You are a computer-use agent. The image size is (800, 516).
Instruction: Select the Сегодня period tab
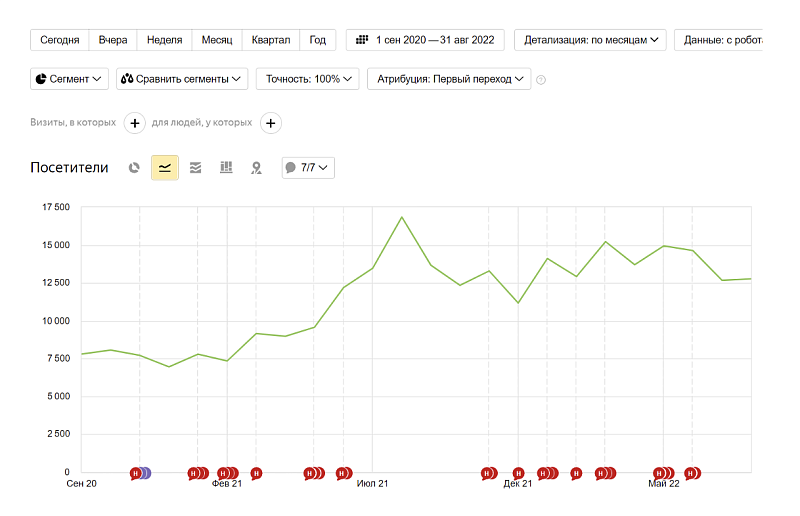60,40
